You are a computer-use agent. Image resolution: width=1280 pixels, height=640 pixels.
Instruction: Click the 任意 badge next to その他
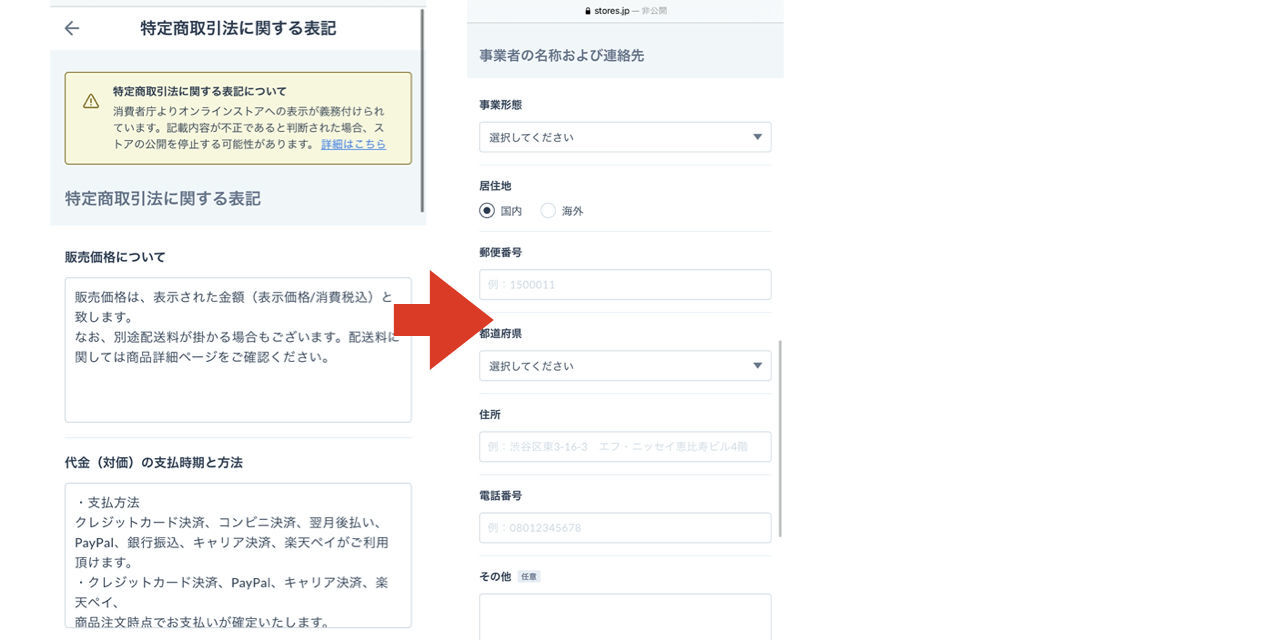[529, 577]
